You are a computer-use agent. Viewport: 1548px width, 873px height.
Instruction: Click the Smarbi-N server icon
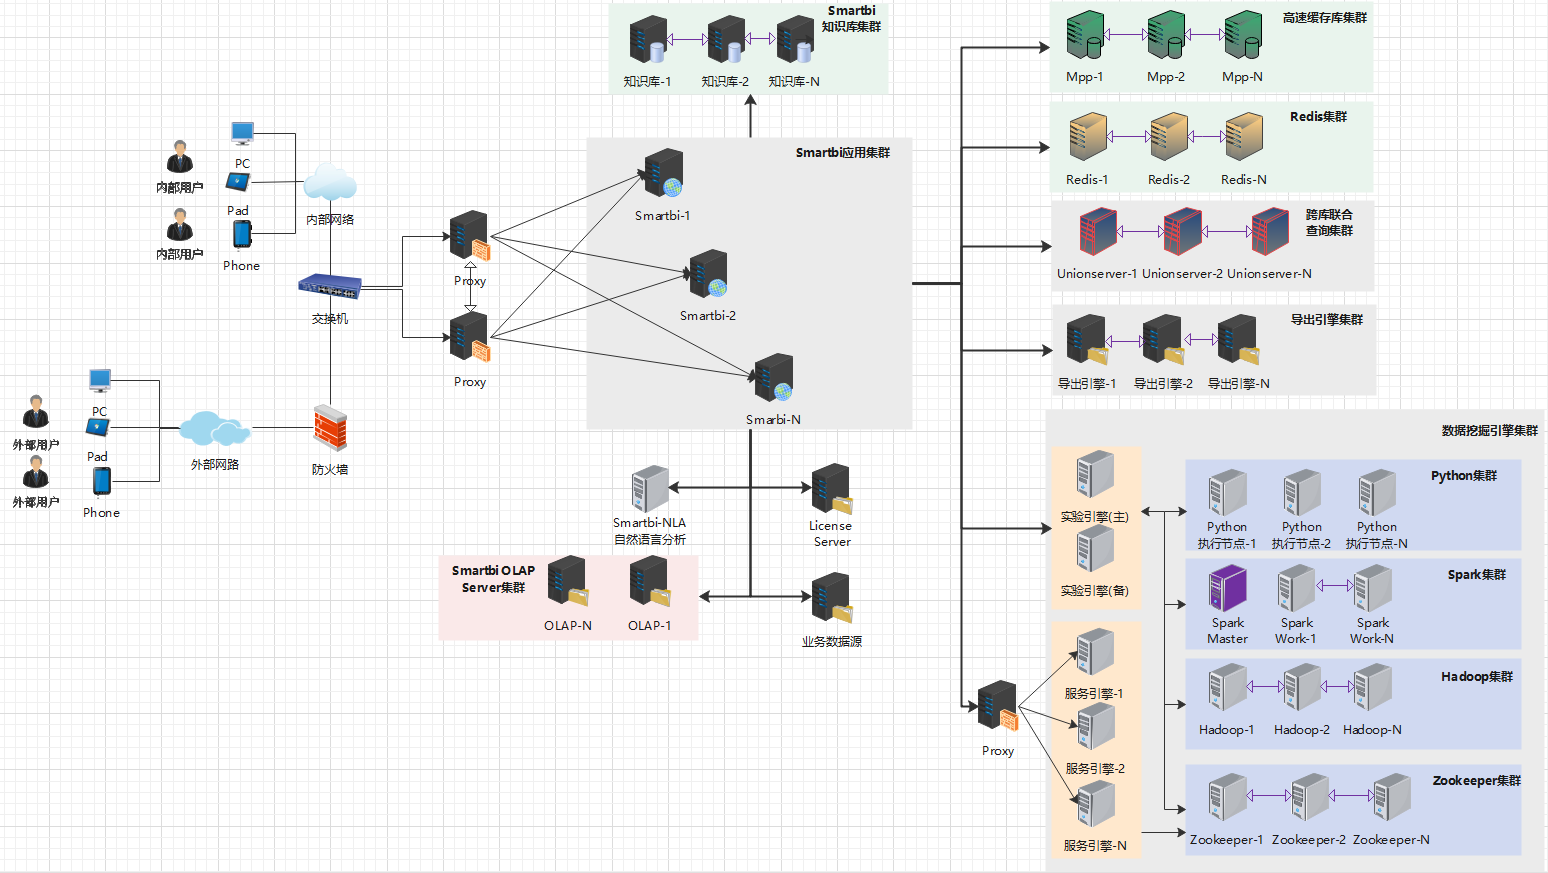pos(774,378)
